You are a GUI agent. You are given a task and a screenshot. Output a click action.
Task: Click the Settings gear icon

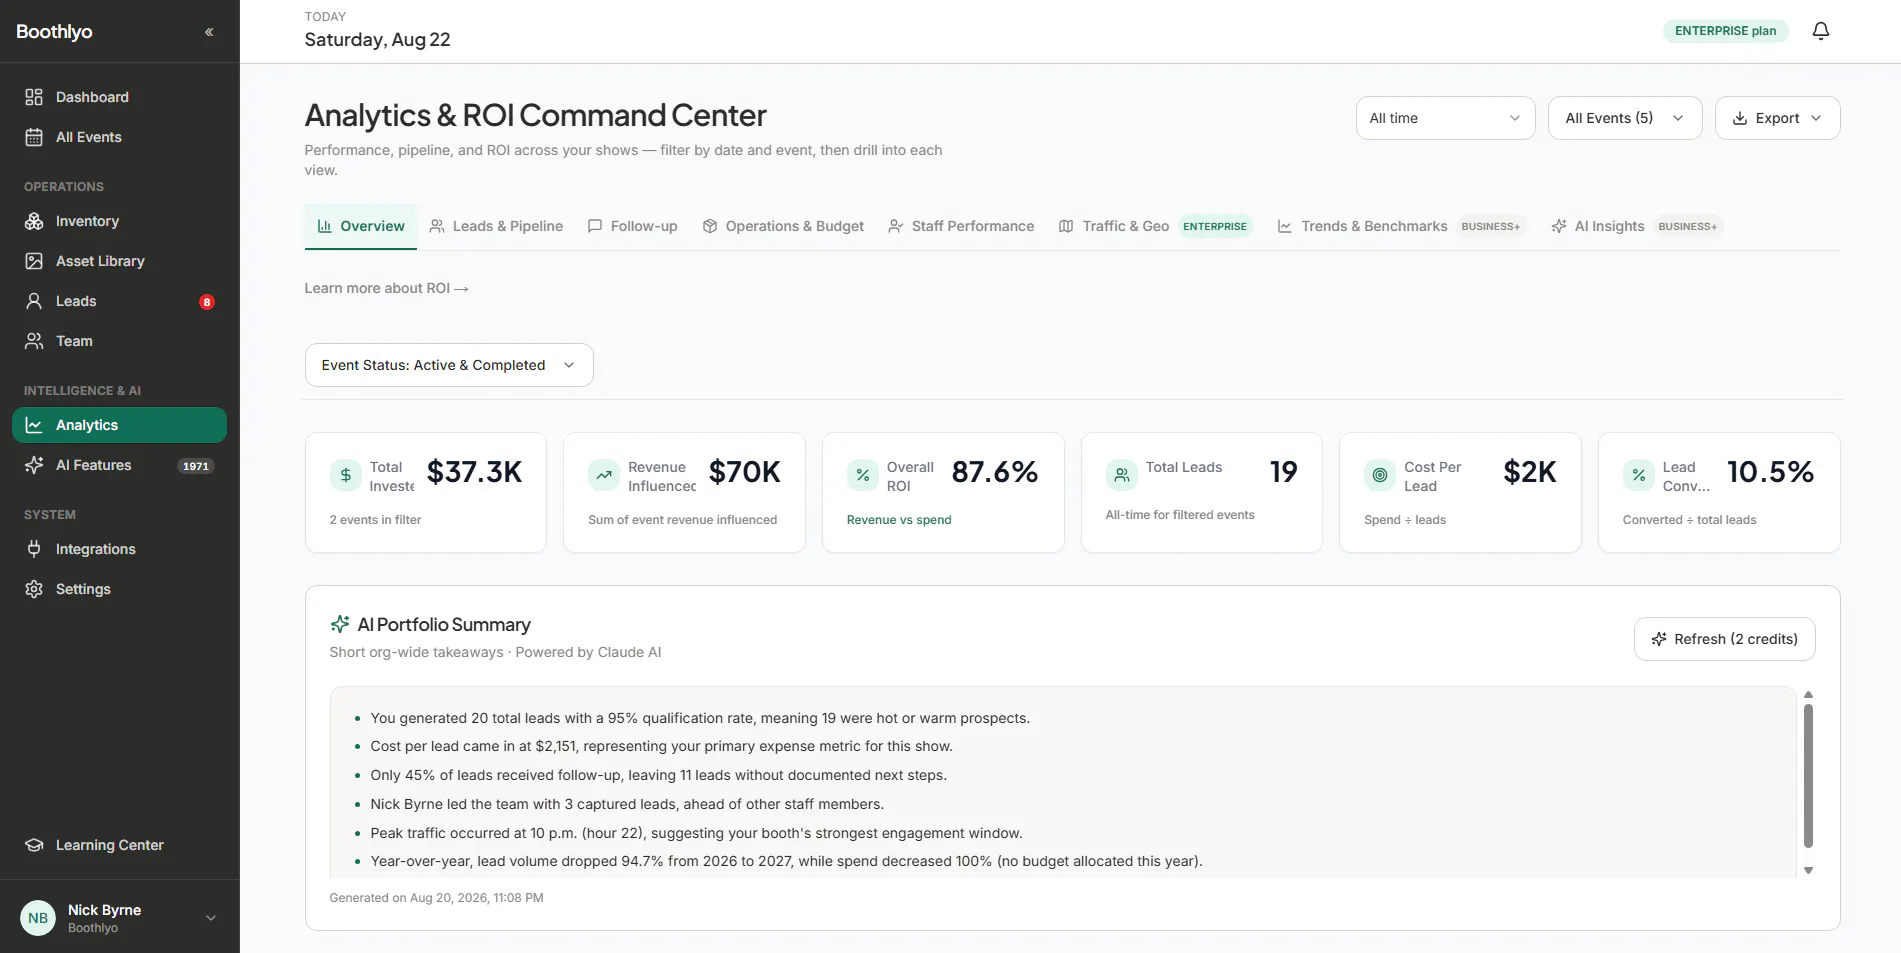pyautogui.click(x=34, y=589)
